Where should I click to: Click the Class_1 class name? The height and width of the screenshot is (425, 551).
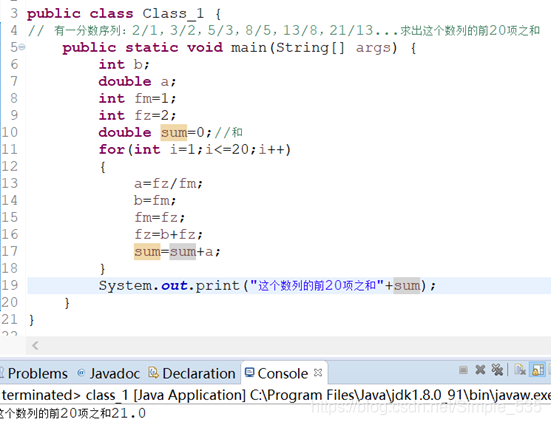point(173,14)
